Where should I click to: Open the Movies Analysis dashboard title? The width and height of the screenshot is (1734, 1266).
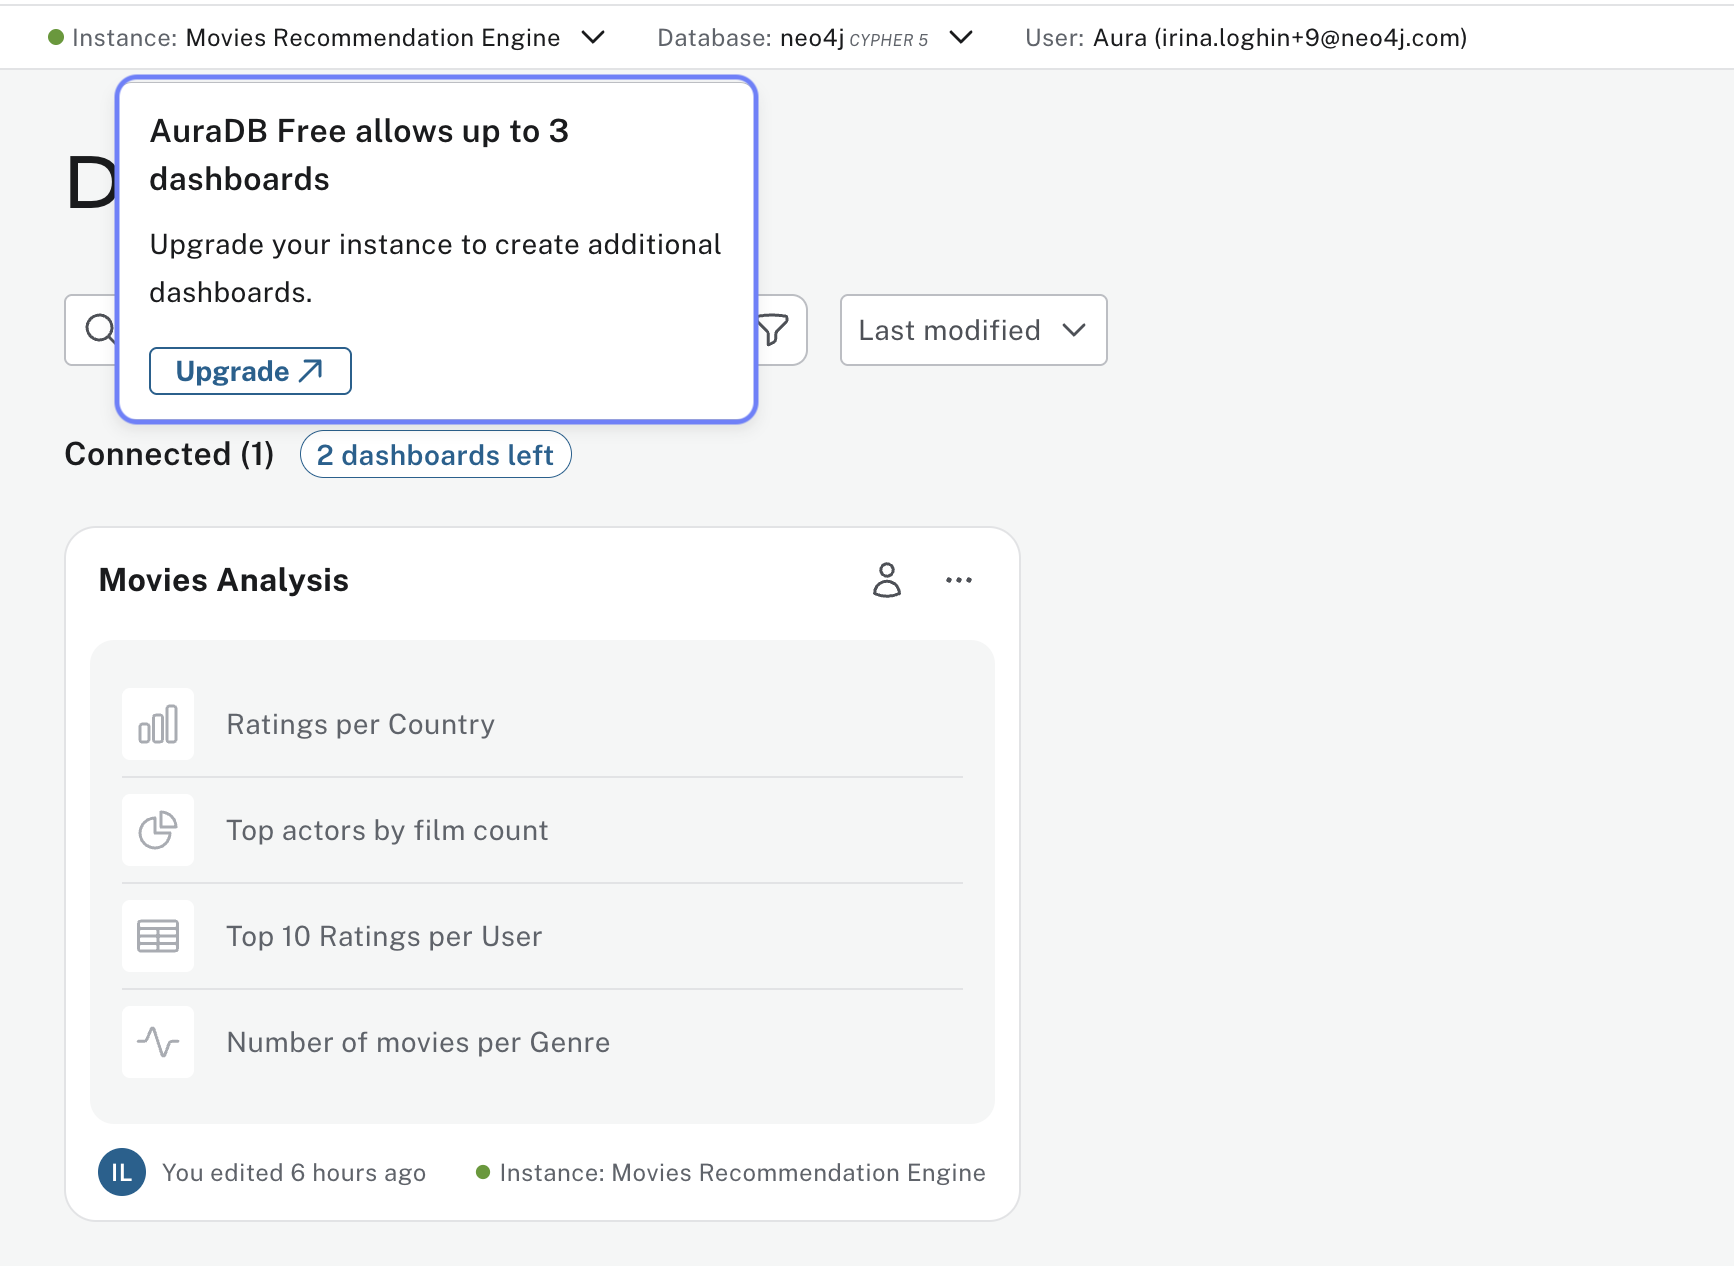(x=224, y=580)
